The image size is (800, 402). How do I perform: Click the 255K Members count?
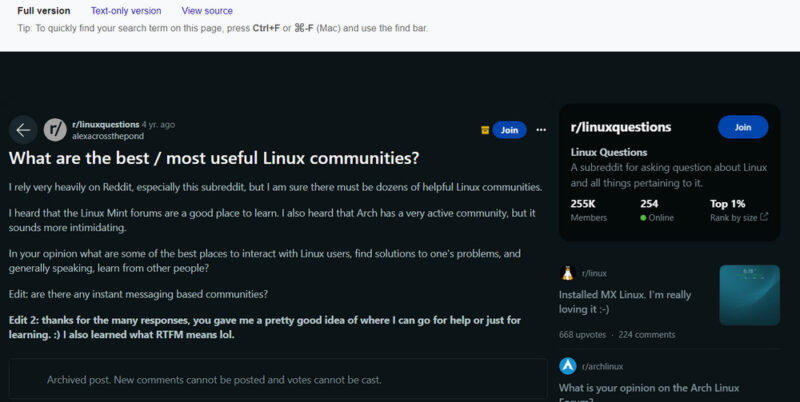589,210
